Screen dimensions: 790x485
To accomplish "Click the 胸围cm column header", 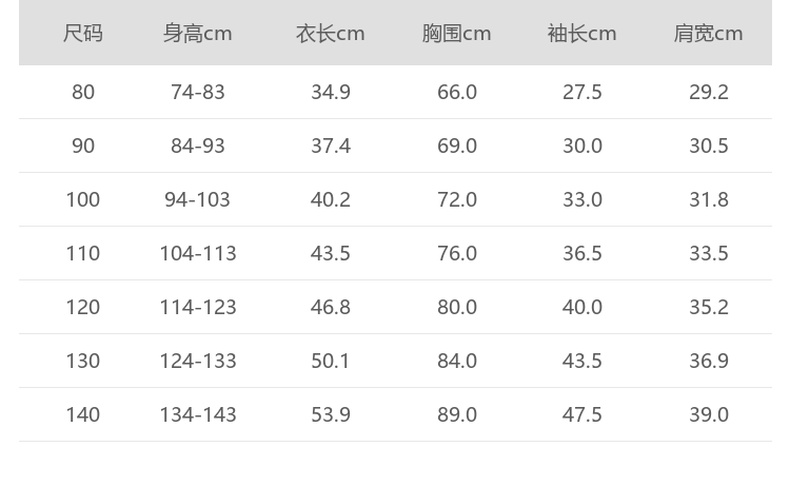I will click(456, 33).
